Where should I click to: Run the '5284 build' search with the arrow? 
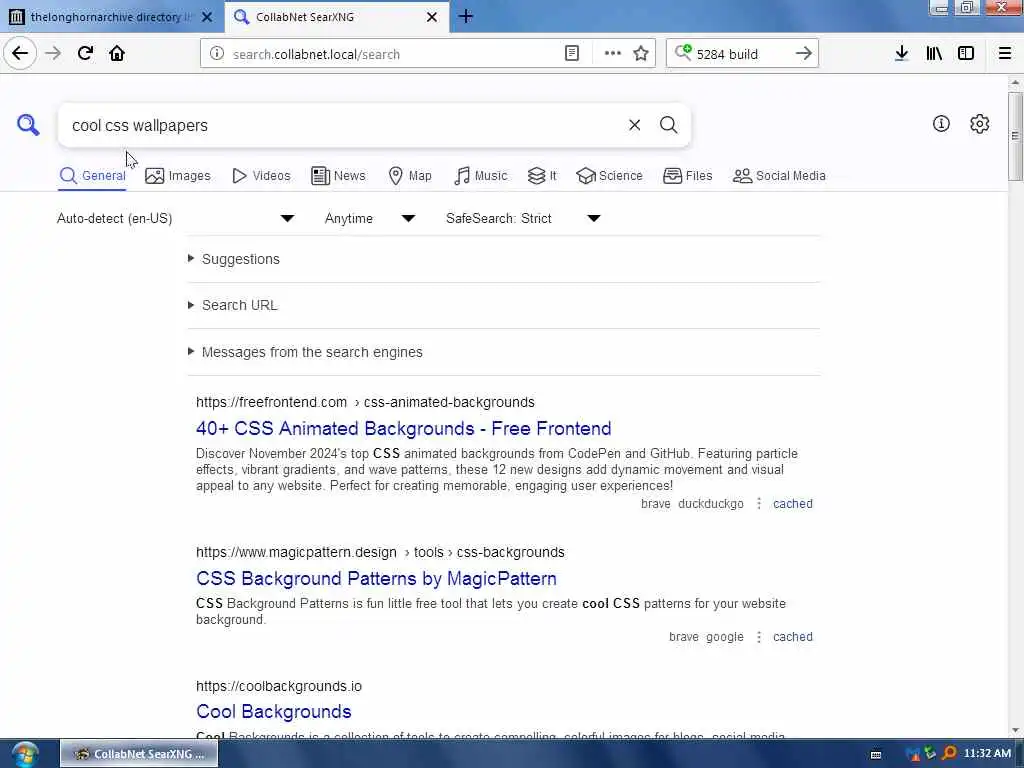804,54
